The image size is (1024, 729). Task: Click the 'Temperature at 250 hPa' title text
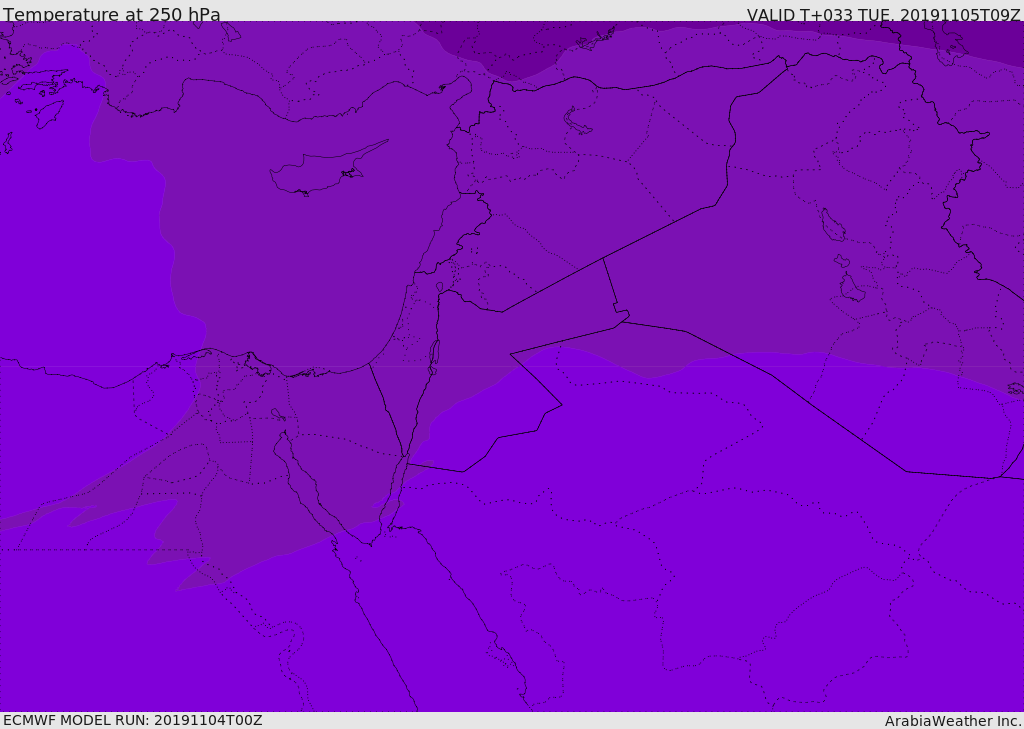pyautogui.click(x=112, y=14)
